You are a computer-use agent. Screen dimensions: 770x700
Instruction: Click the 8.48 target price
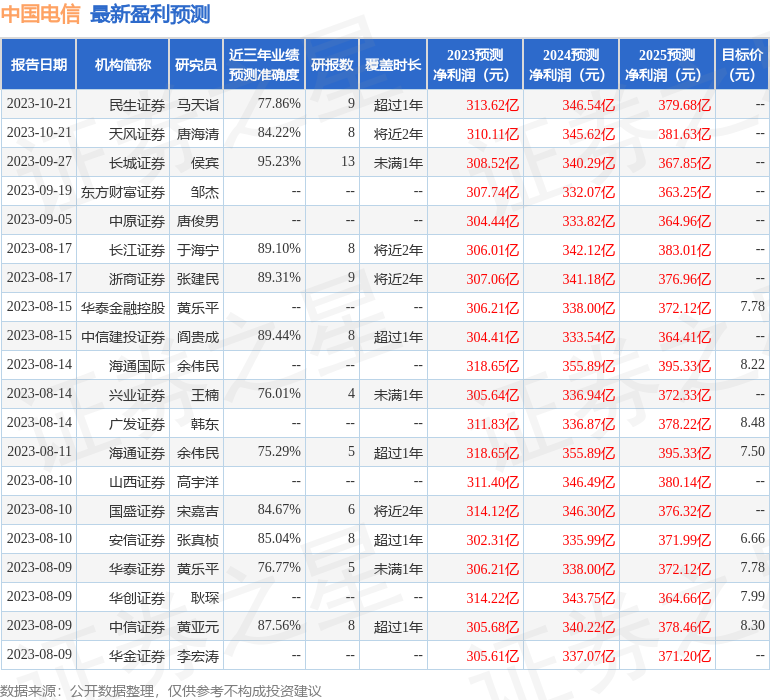(x=752, y=422)
